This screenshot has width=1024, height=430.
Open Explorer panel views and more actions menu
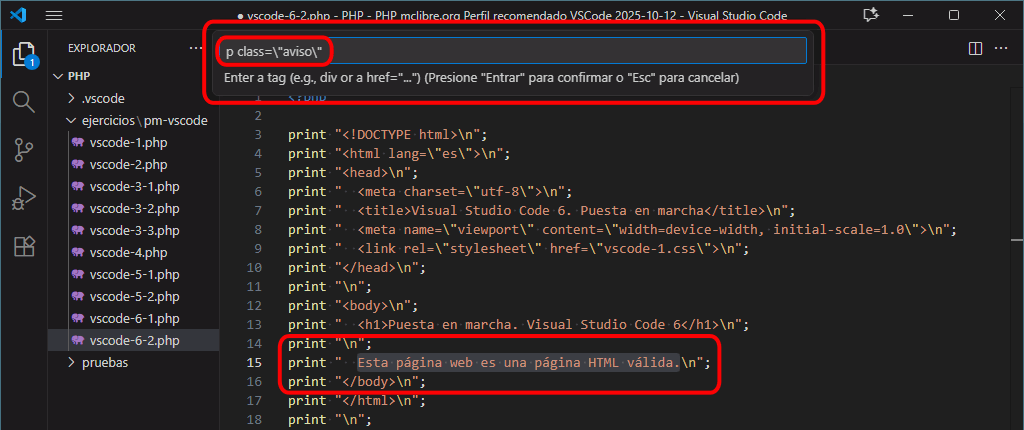195,48
